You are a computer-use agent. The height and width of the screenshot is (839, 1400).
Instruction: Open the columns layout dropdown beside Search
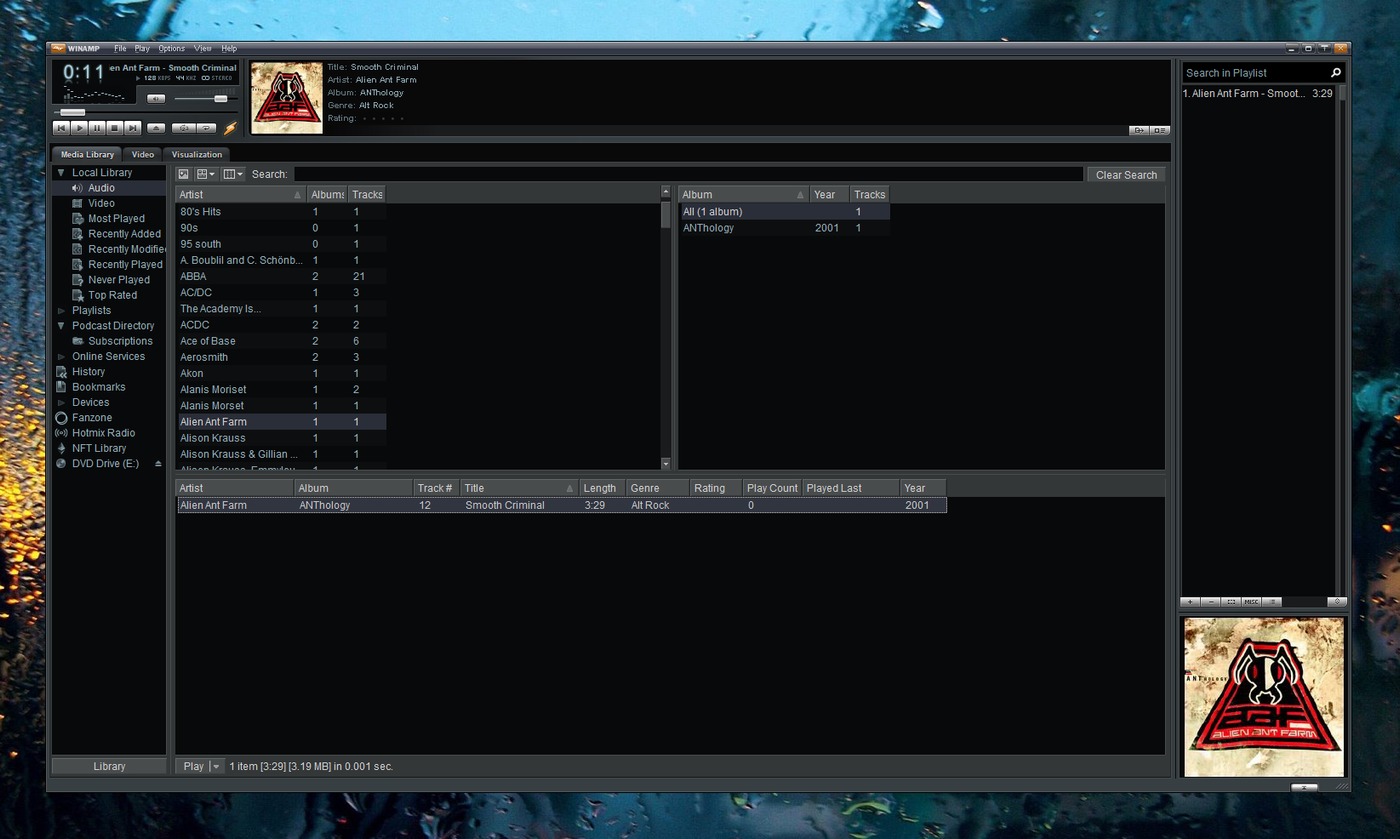[x=232, y=174]
